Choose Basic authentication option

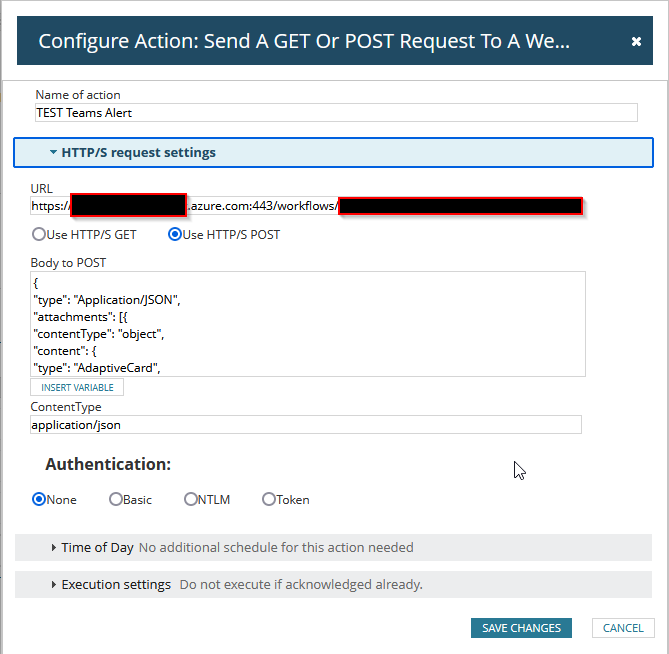[x=116, y=499]
